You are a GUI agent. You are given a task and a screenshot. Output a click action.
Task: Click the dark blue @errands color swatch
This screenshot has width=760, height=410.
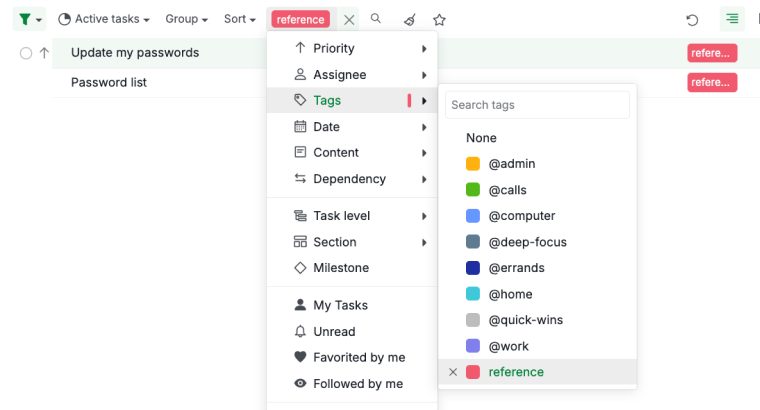pos(473,268)
